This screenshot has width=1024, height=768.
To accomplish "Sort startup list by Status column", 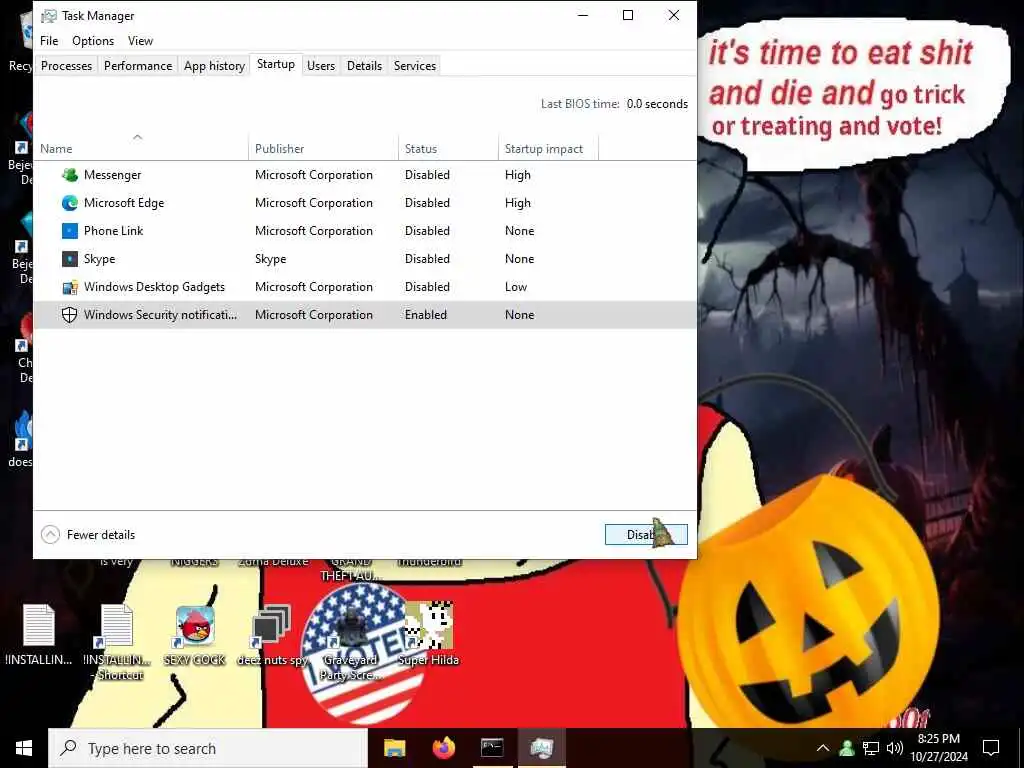I will tap(448, 148).
